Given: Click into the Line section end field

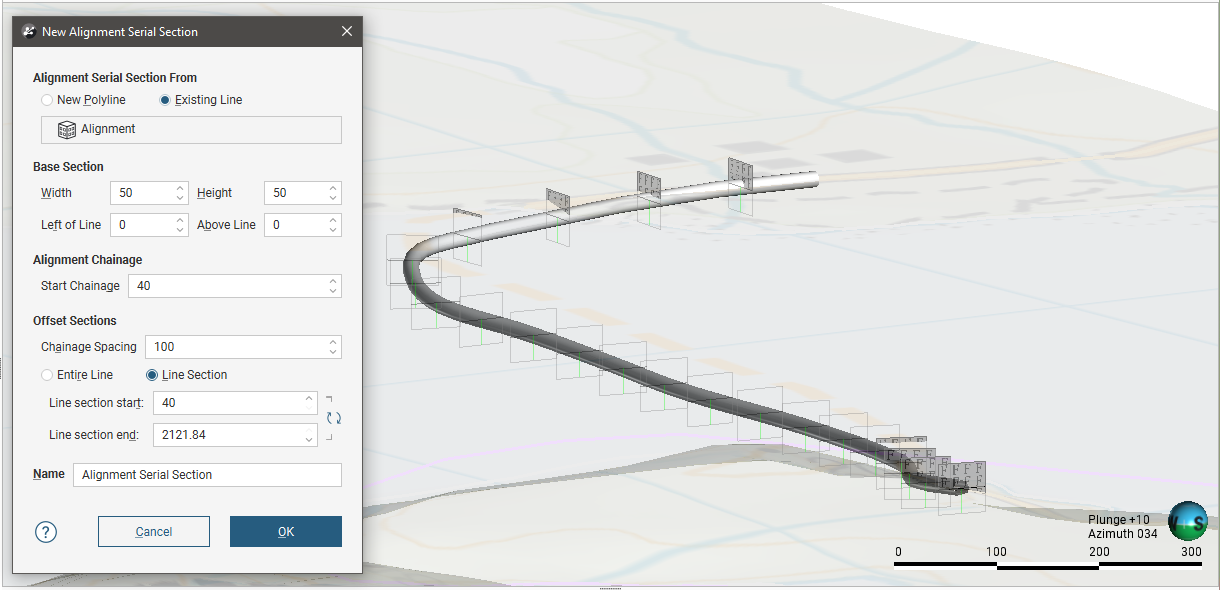Looking at the screenshot, I should 226,435.
